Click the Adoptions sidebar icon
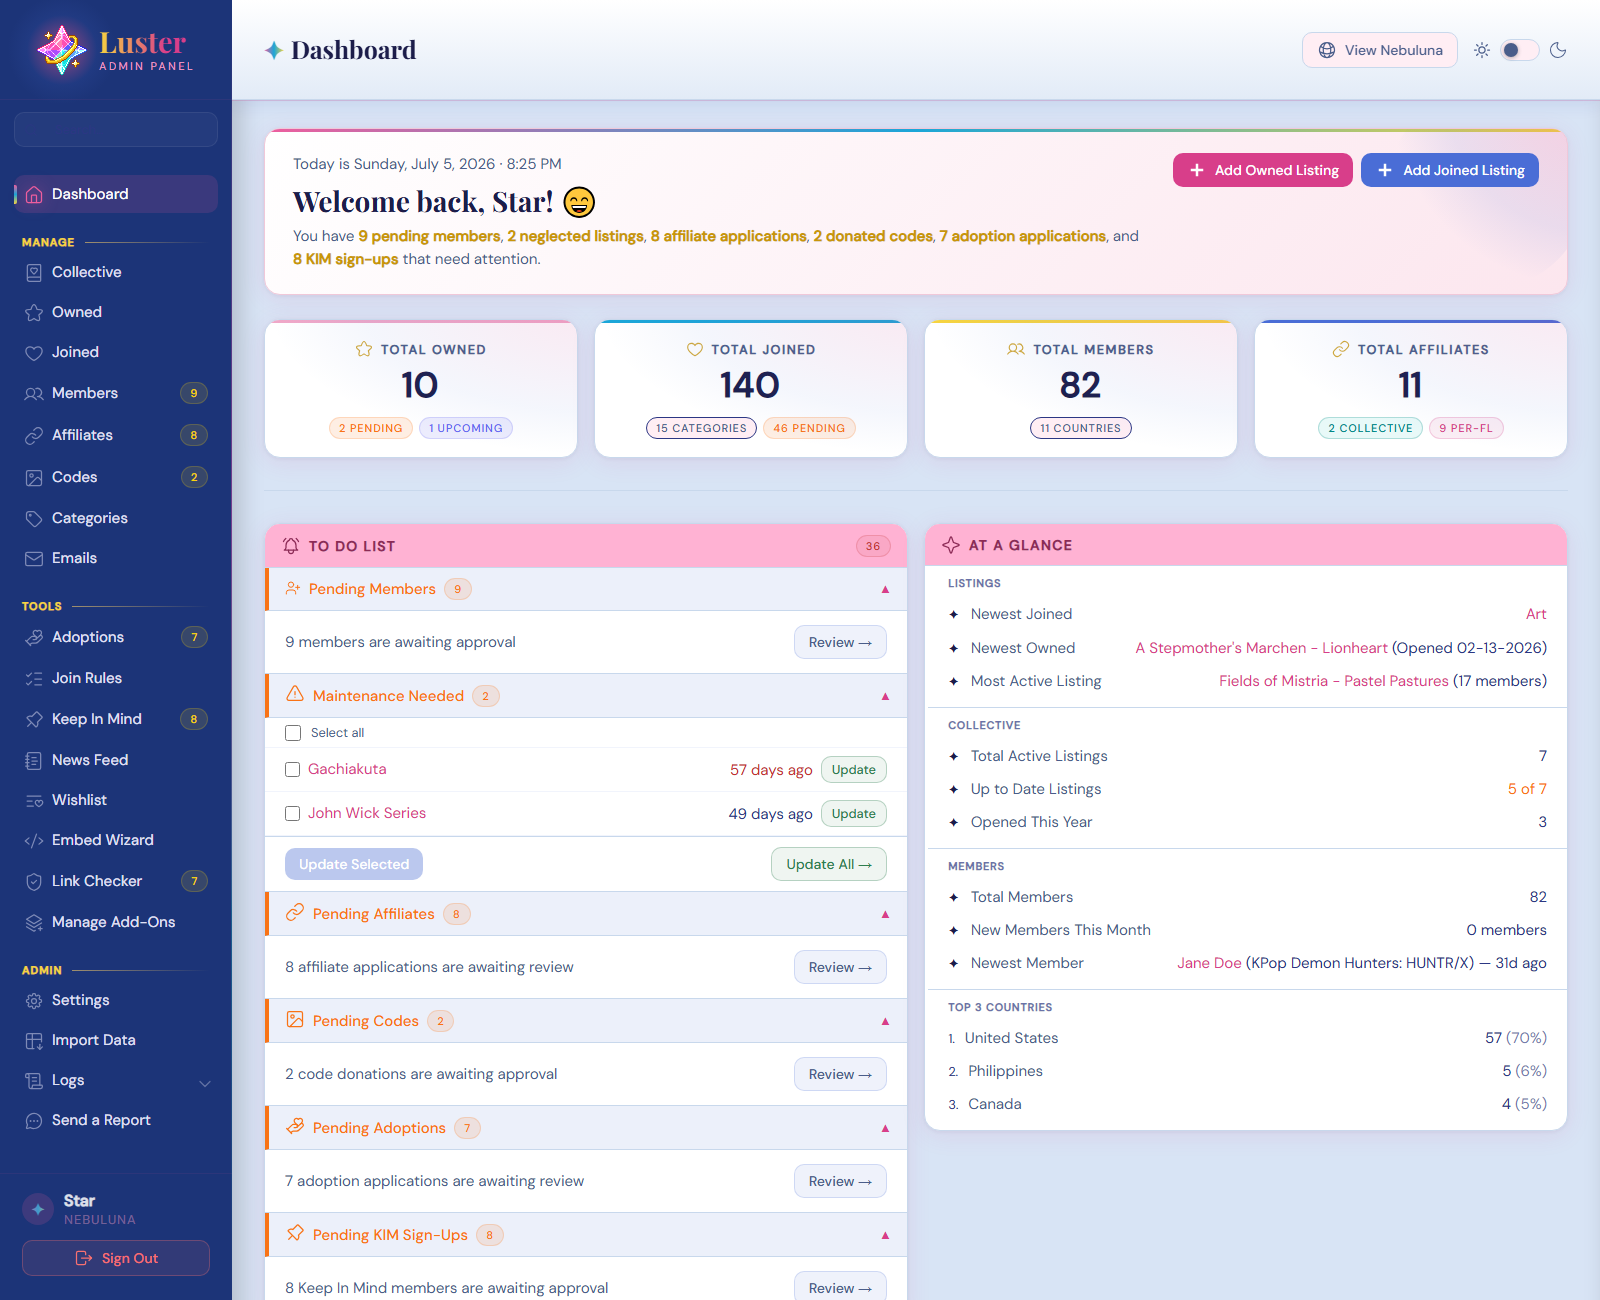This screenshot has width=1600, height=1300. [34, 637]
